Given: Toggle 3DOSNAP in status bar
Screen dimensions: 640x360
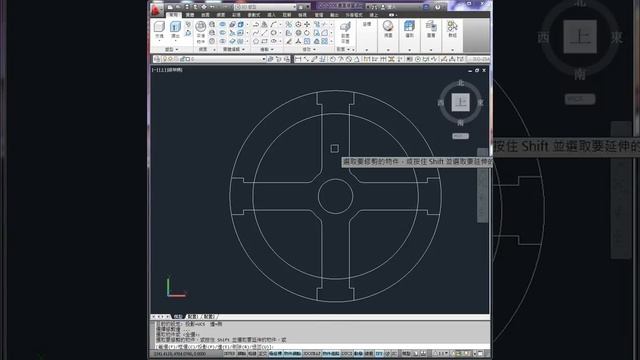Looking at the screenshot, I should 312,353.
